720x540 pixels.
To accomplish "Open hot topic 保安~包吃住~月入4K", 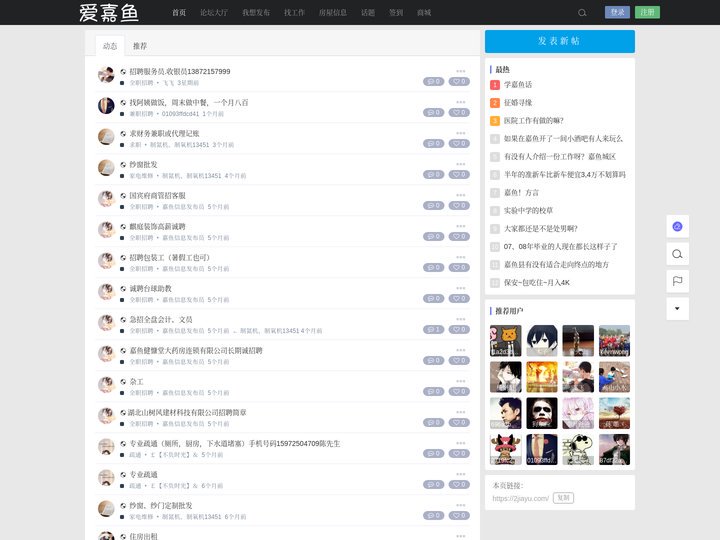I will tap(537, 282).
